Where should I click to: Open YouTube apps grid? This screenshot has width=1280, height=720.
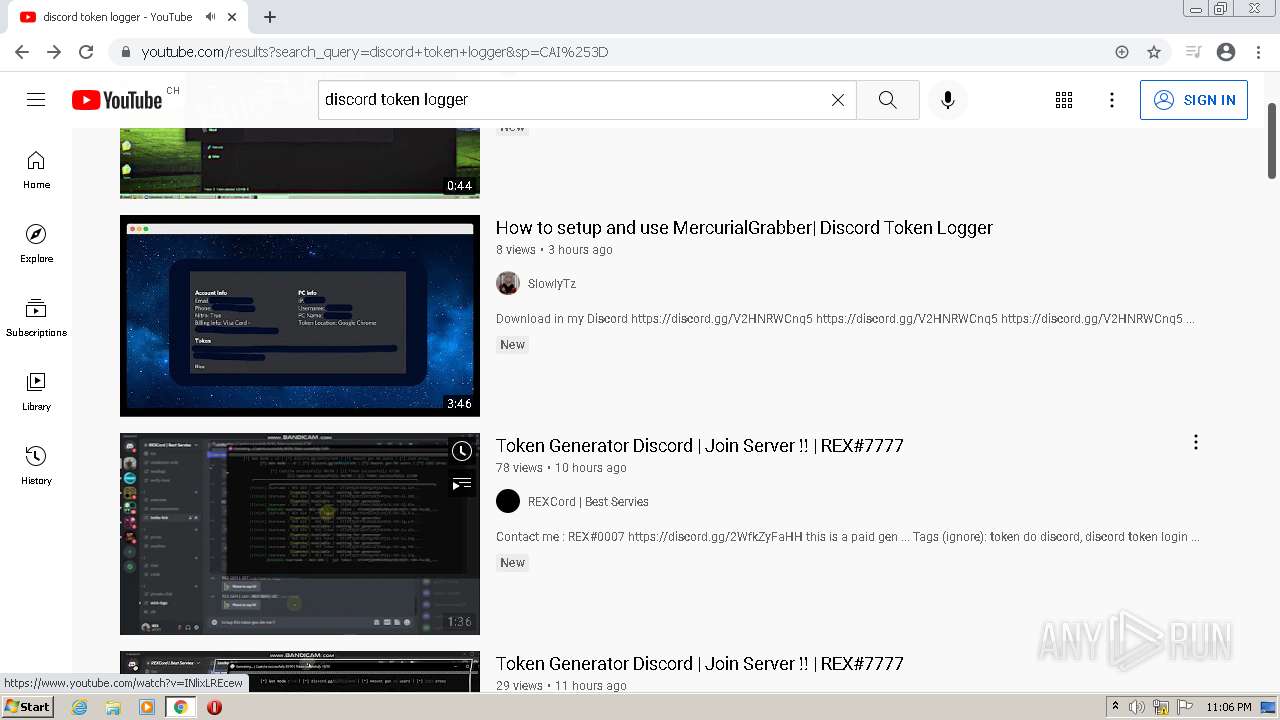[1064, 100]
